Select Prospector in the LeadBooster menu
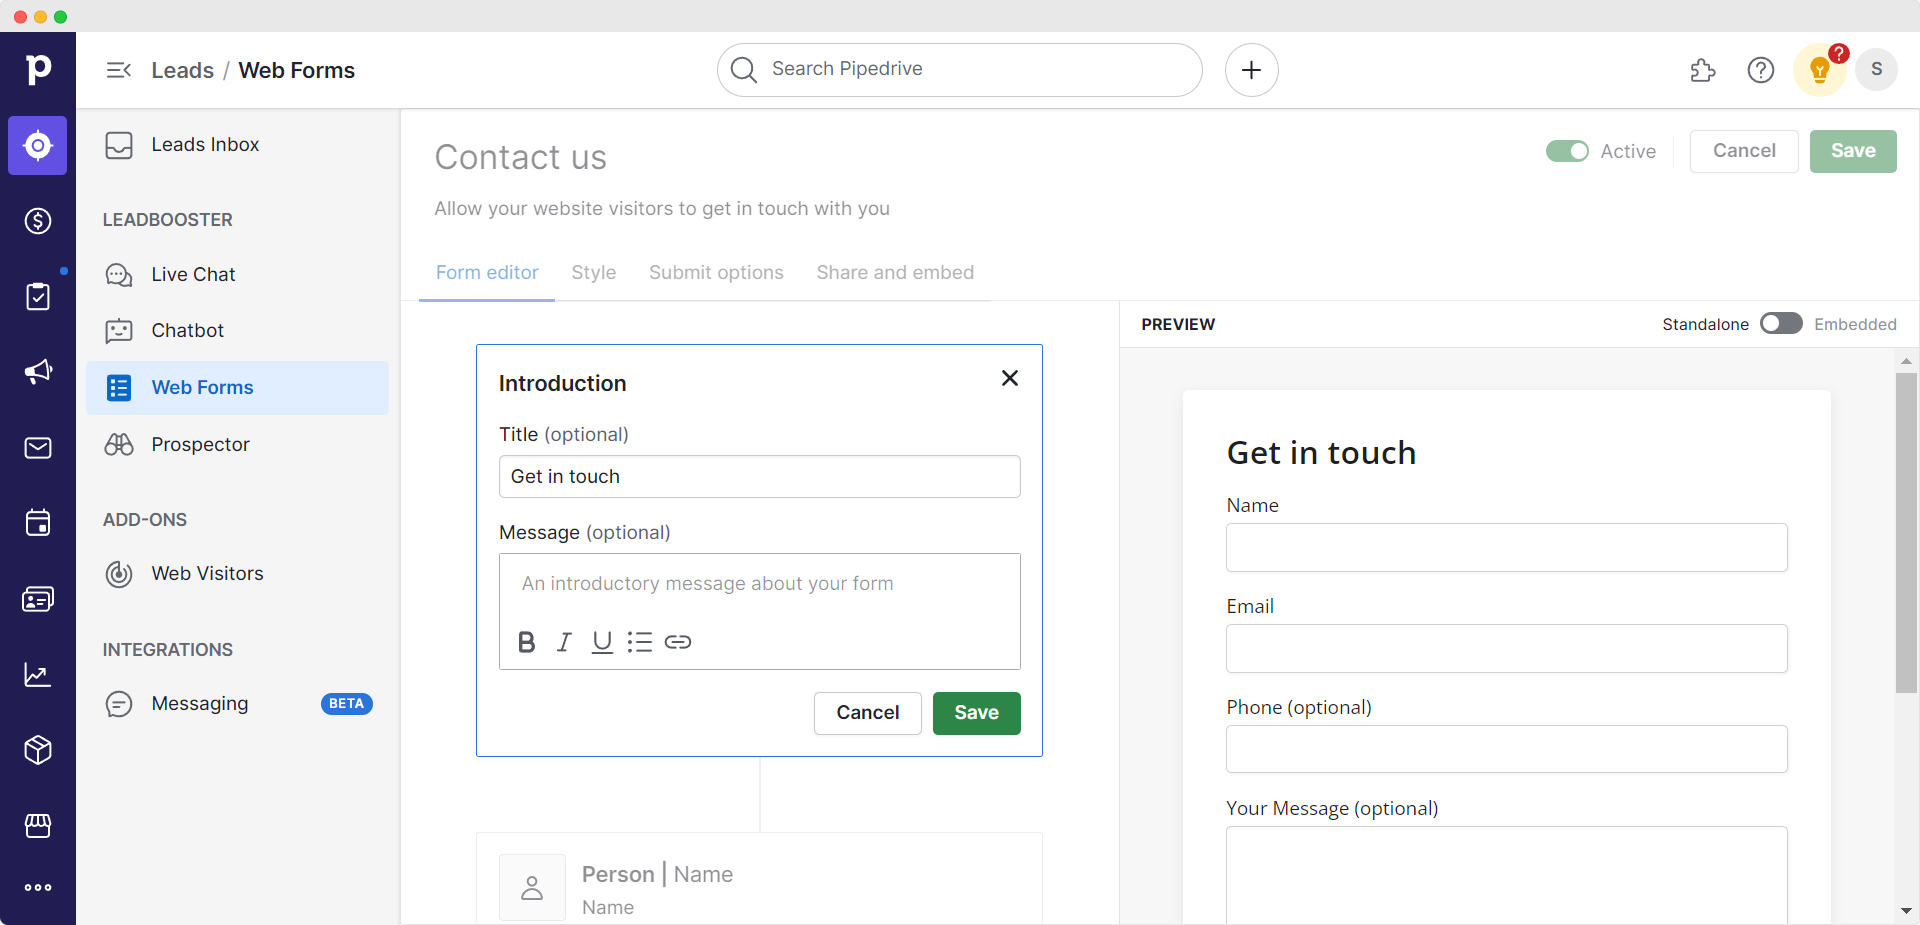This screenshot has width=1920, height=925. coord(200,444)
